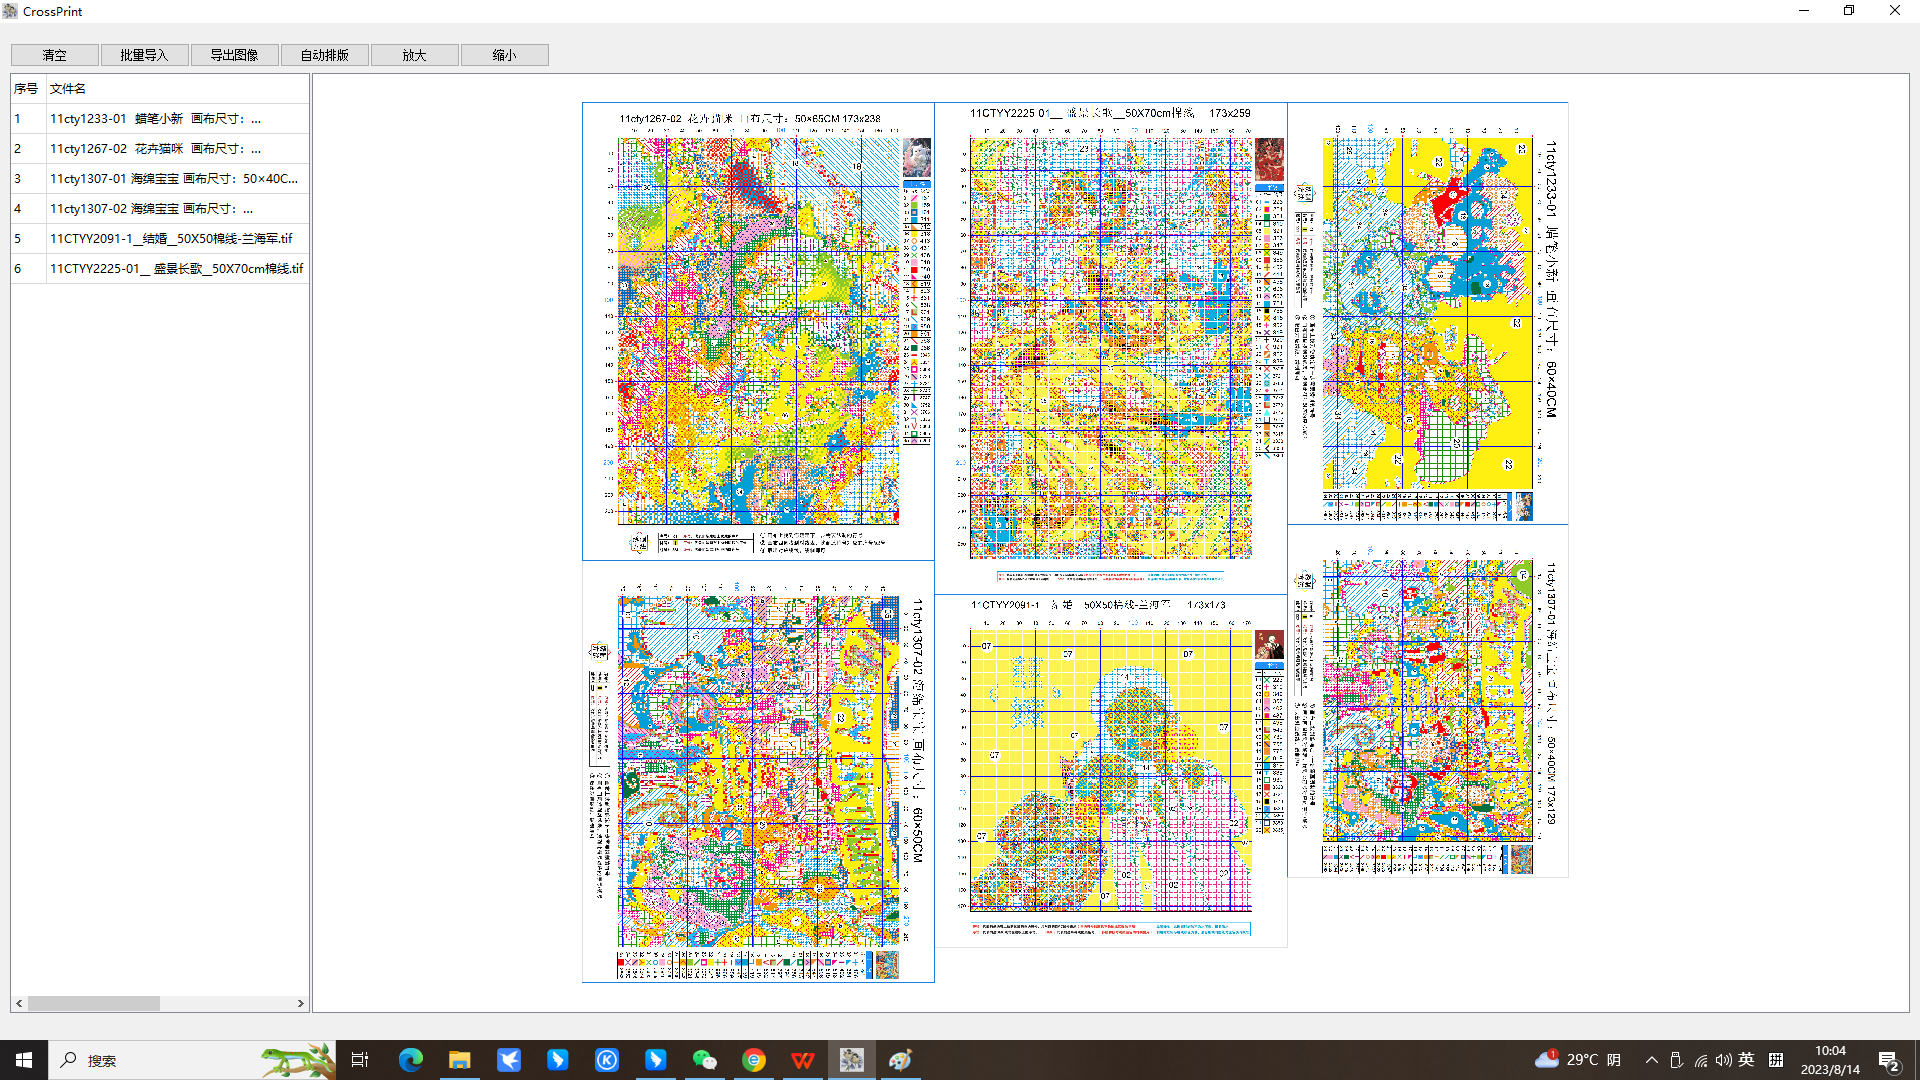1920x1080 pixels.
Task: Click the taskbar search box
Action: pyautogui.click(x=192, y=1060)
